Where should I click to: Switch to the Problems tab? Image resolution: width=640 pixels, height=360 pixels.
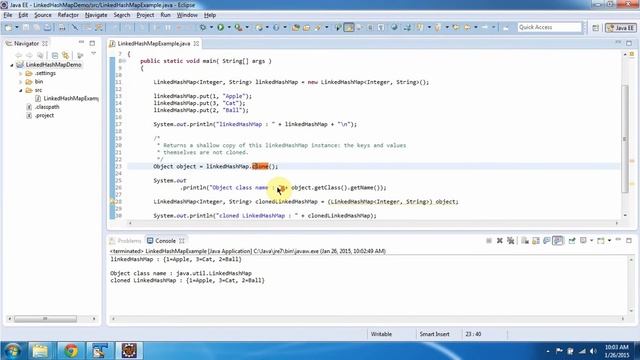(x=126, y=241)
